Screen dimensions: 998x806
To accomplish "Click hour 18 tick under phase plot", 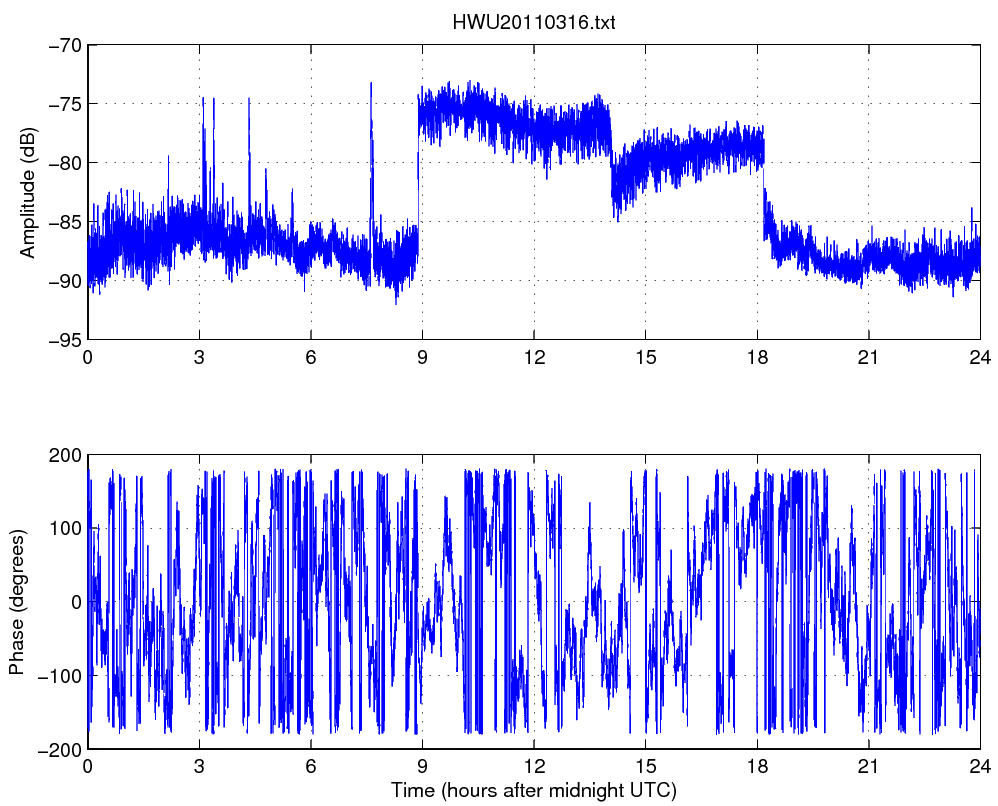I will coord(757,766).
